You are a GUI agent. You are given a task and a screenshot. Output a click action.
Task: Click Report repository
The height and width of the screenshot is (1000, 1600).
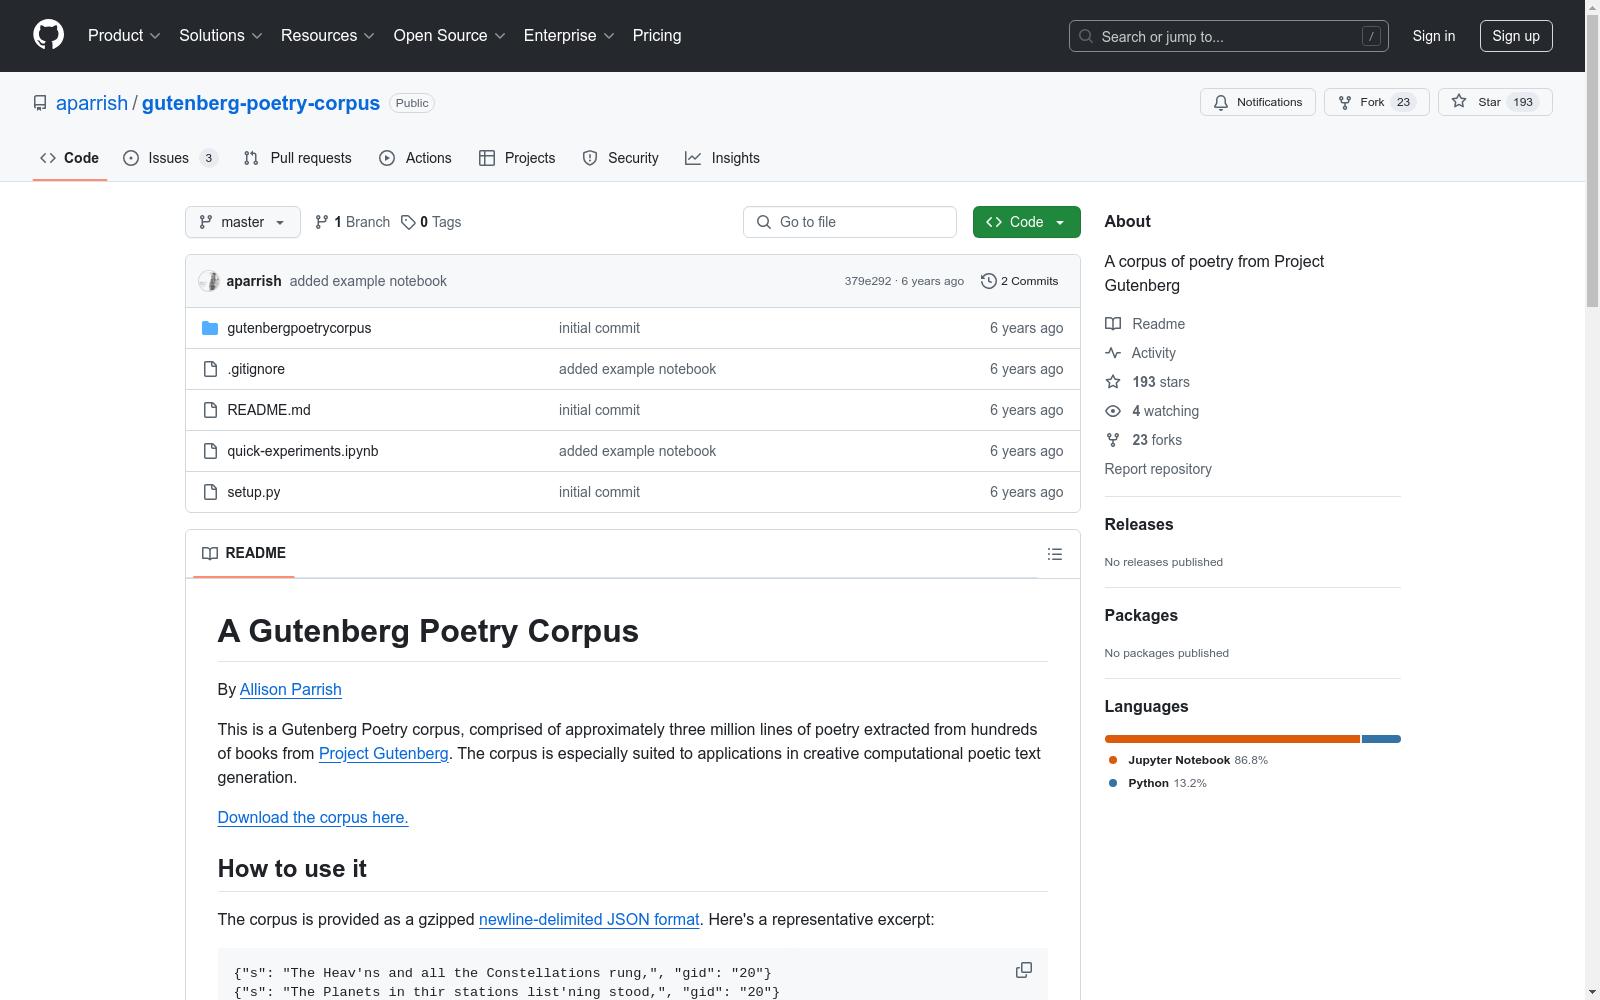tap(1158, 469)
